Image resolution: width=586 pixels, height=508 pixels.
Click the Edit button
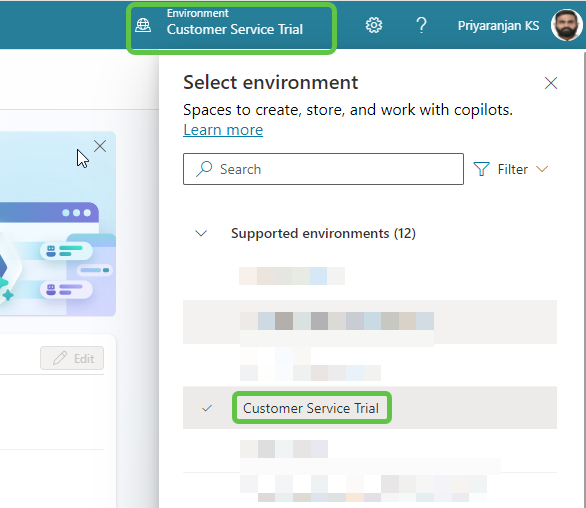tap(72, 358)
